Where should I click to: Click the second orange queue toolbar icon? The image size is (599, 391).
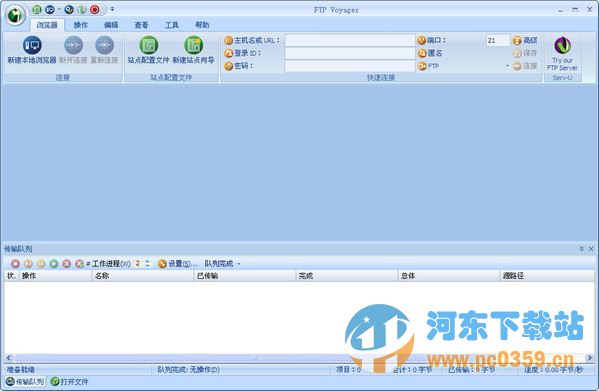[28, 263]
